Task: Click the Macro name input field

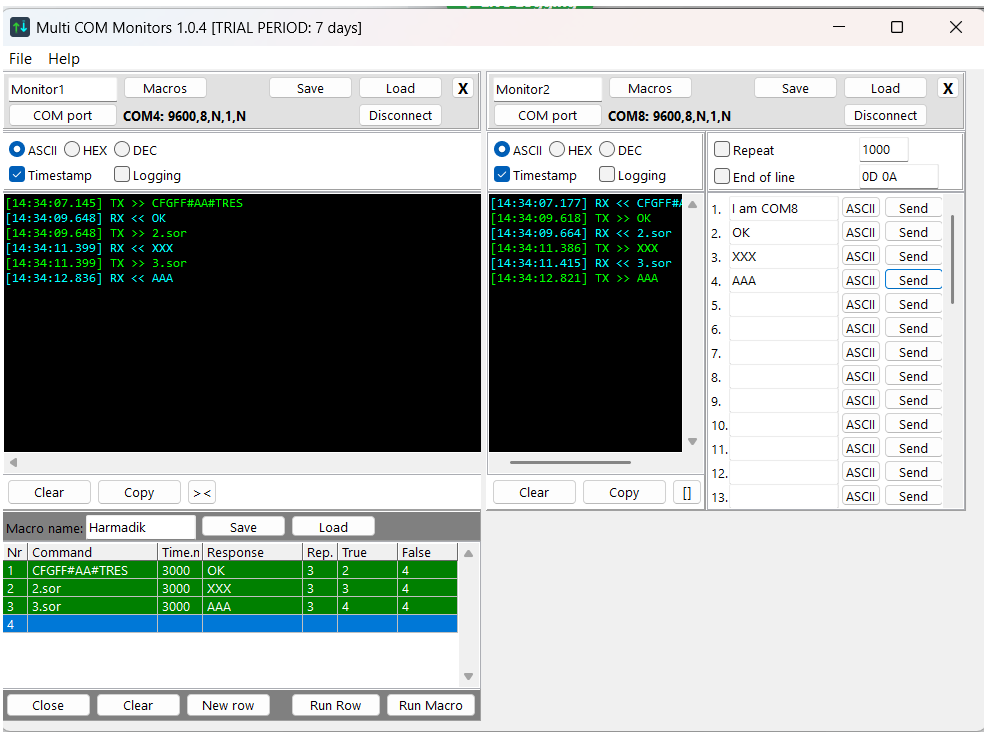Action: [140, 527]
